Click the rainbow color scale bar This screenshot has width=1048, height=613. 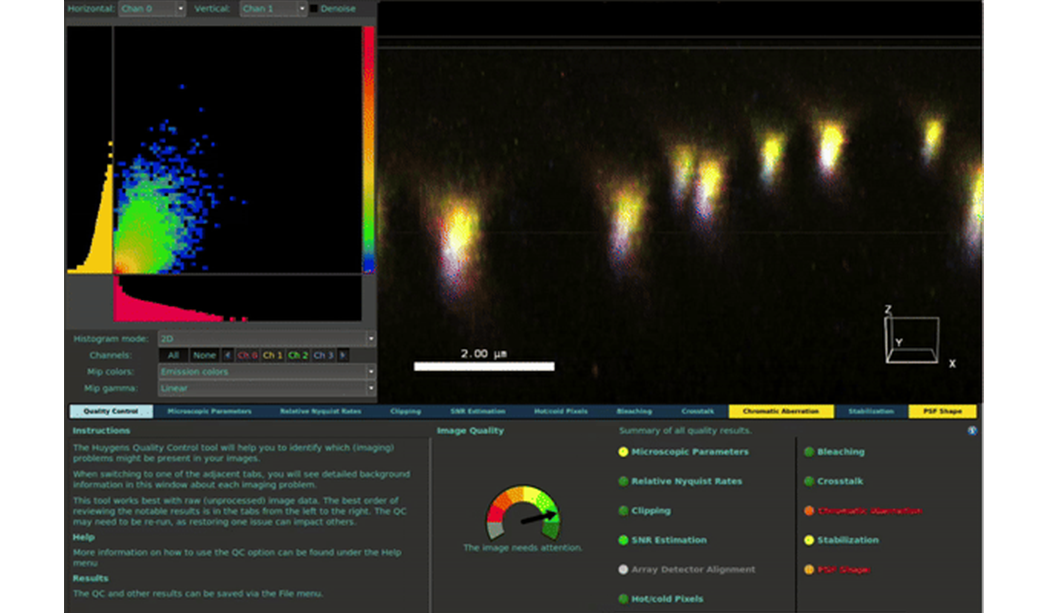tap(369, 150)
